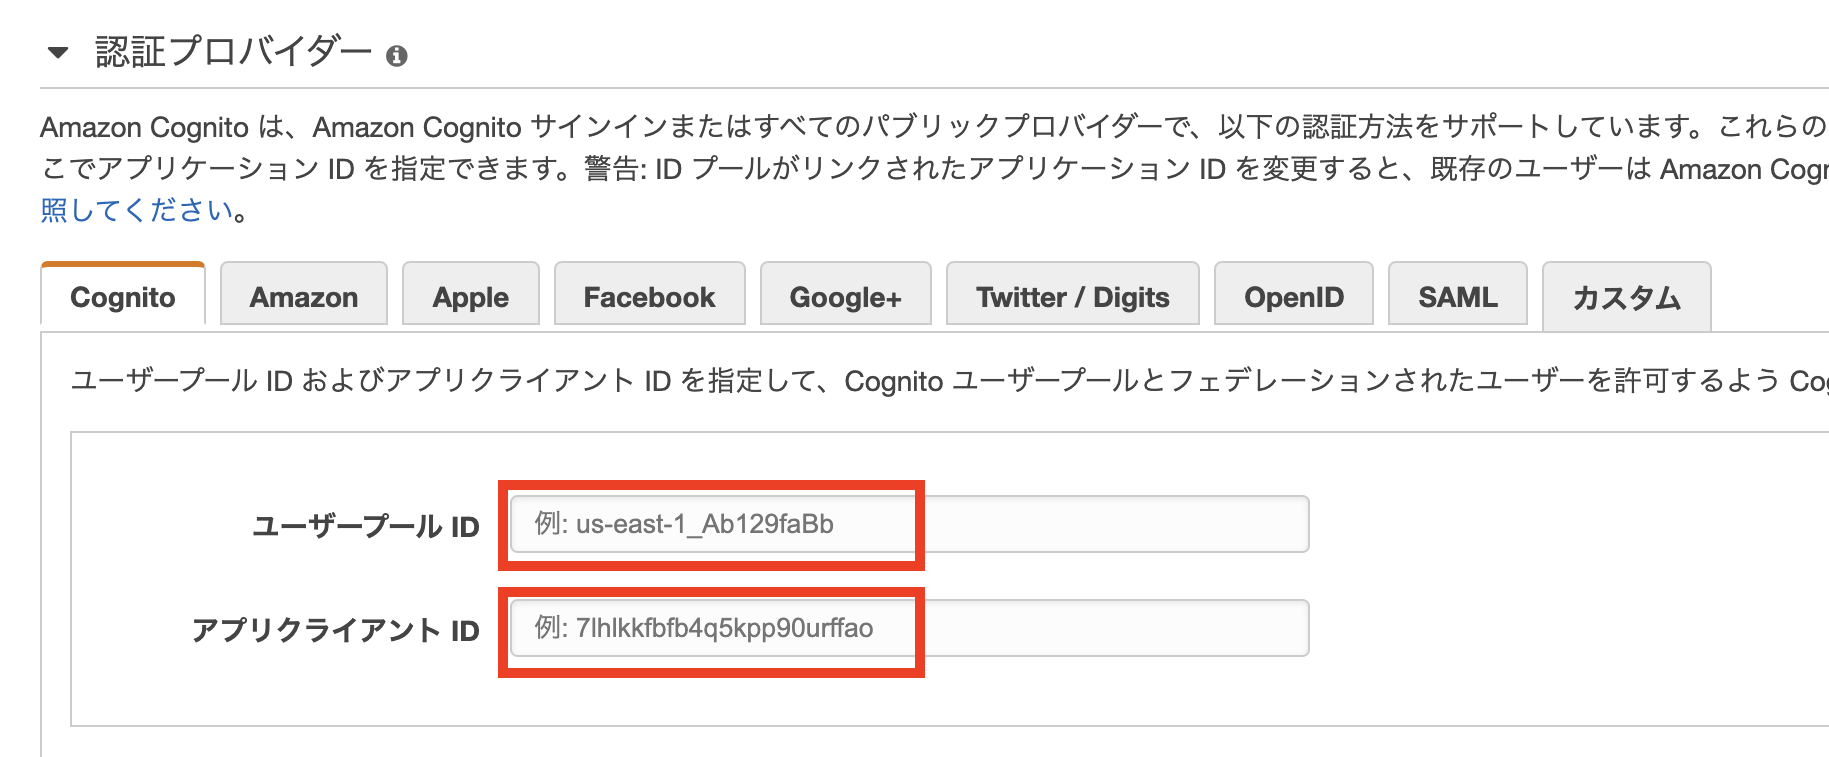
Task: Click the 認証プロバイダー heading text
Action: [x=233, y=52]
